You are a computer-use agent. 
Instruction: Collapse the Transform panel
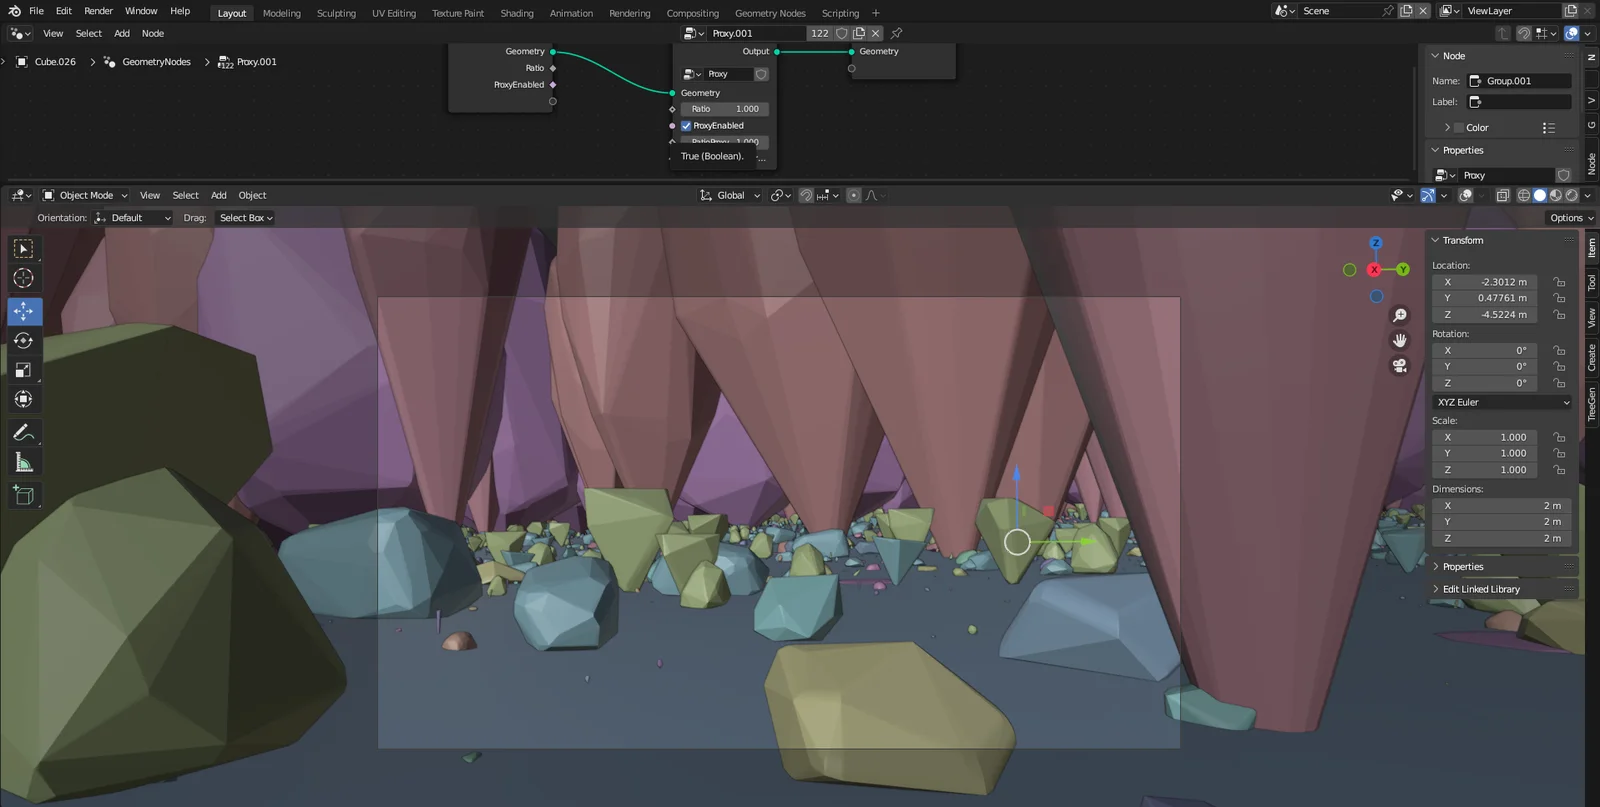(1462, 240)
